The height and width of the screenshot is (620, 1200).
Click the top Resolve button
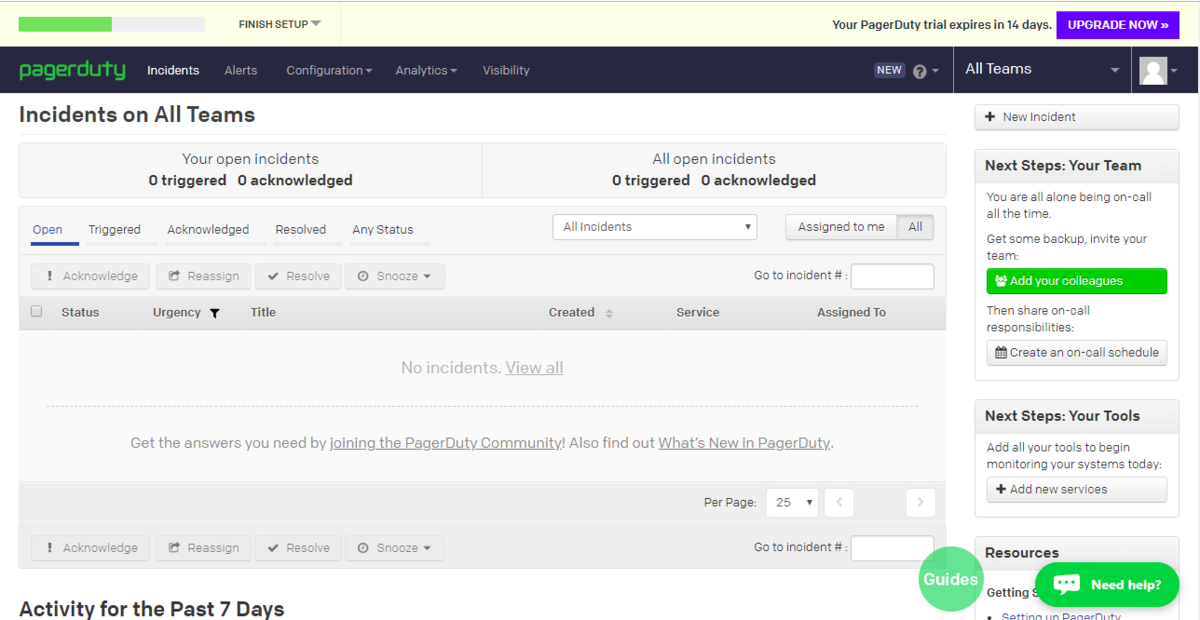[x=298, y=276]
